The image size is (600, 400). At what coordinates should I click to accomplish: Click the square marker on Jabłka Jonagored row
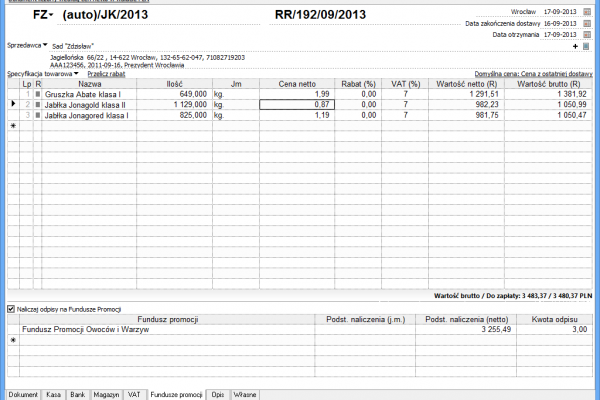[38, 115]
